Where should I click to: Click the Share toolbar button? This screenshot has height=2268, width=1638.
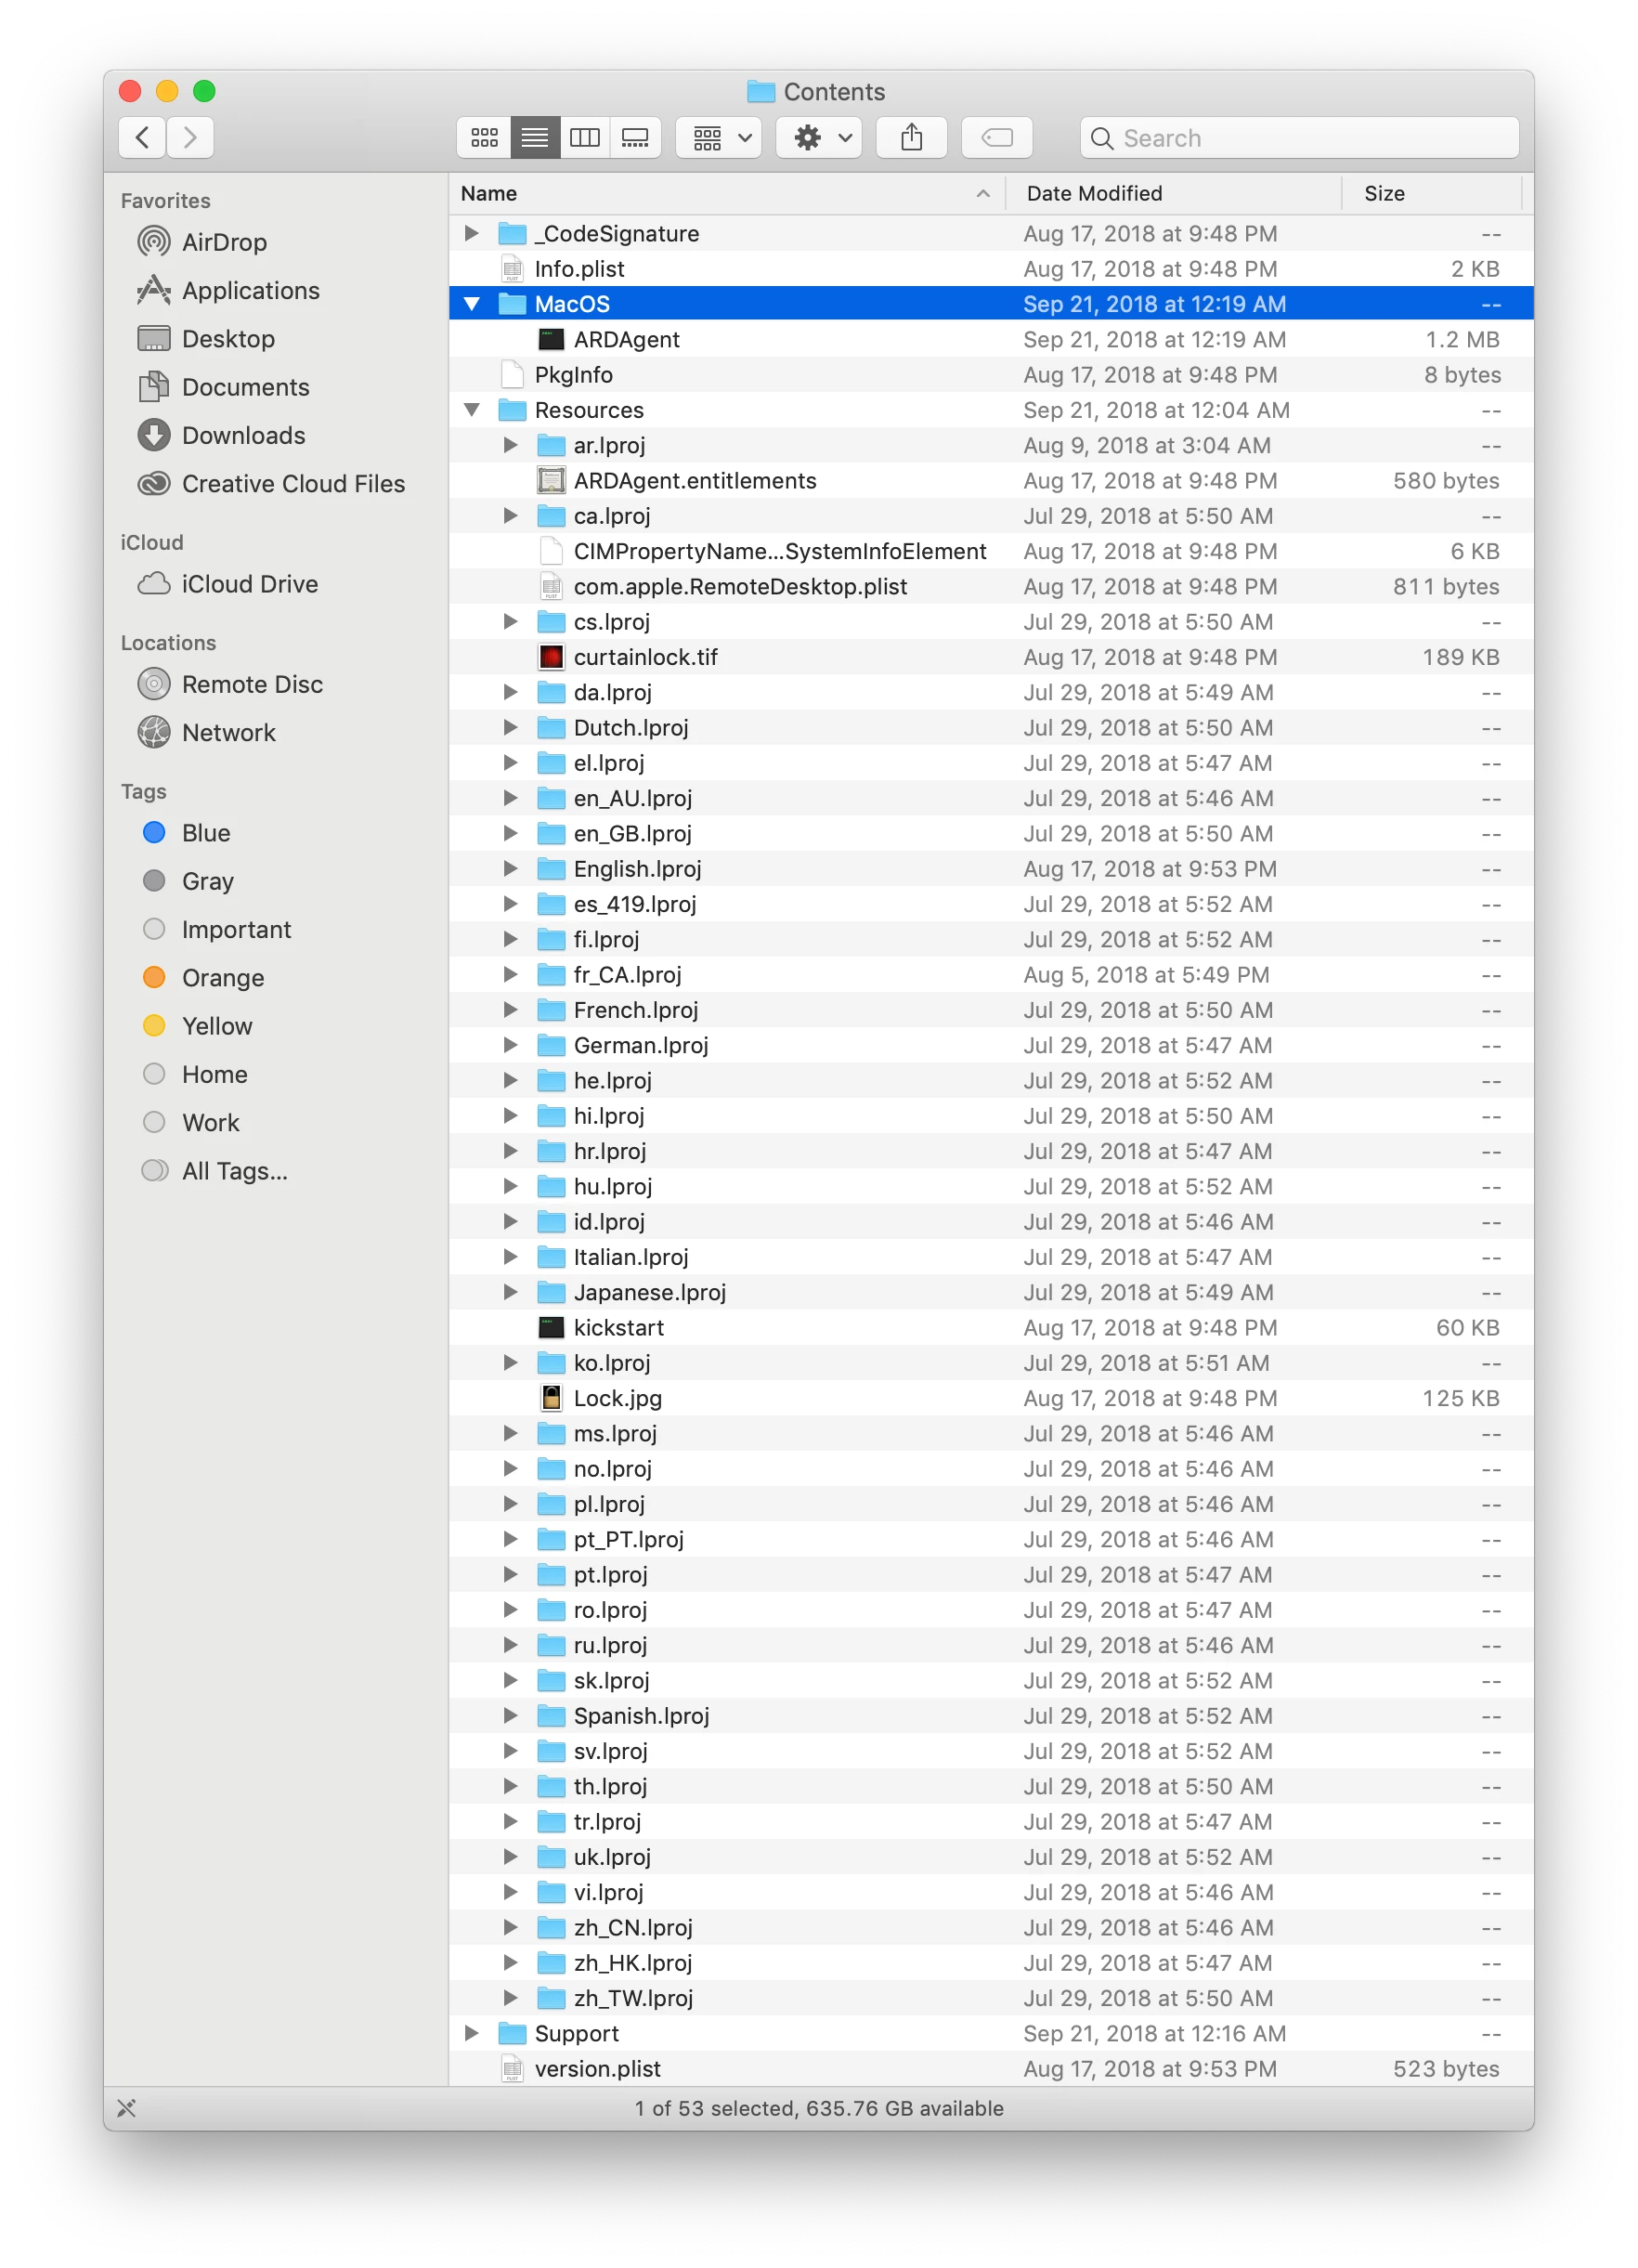911,138
